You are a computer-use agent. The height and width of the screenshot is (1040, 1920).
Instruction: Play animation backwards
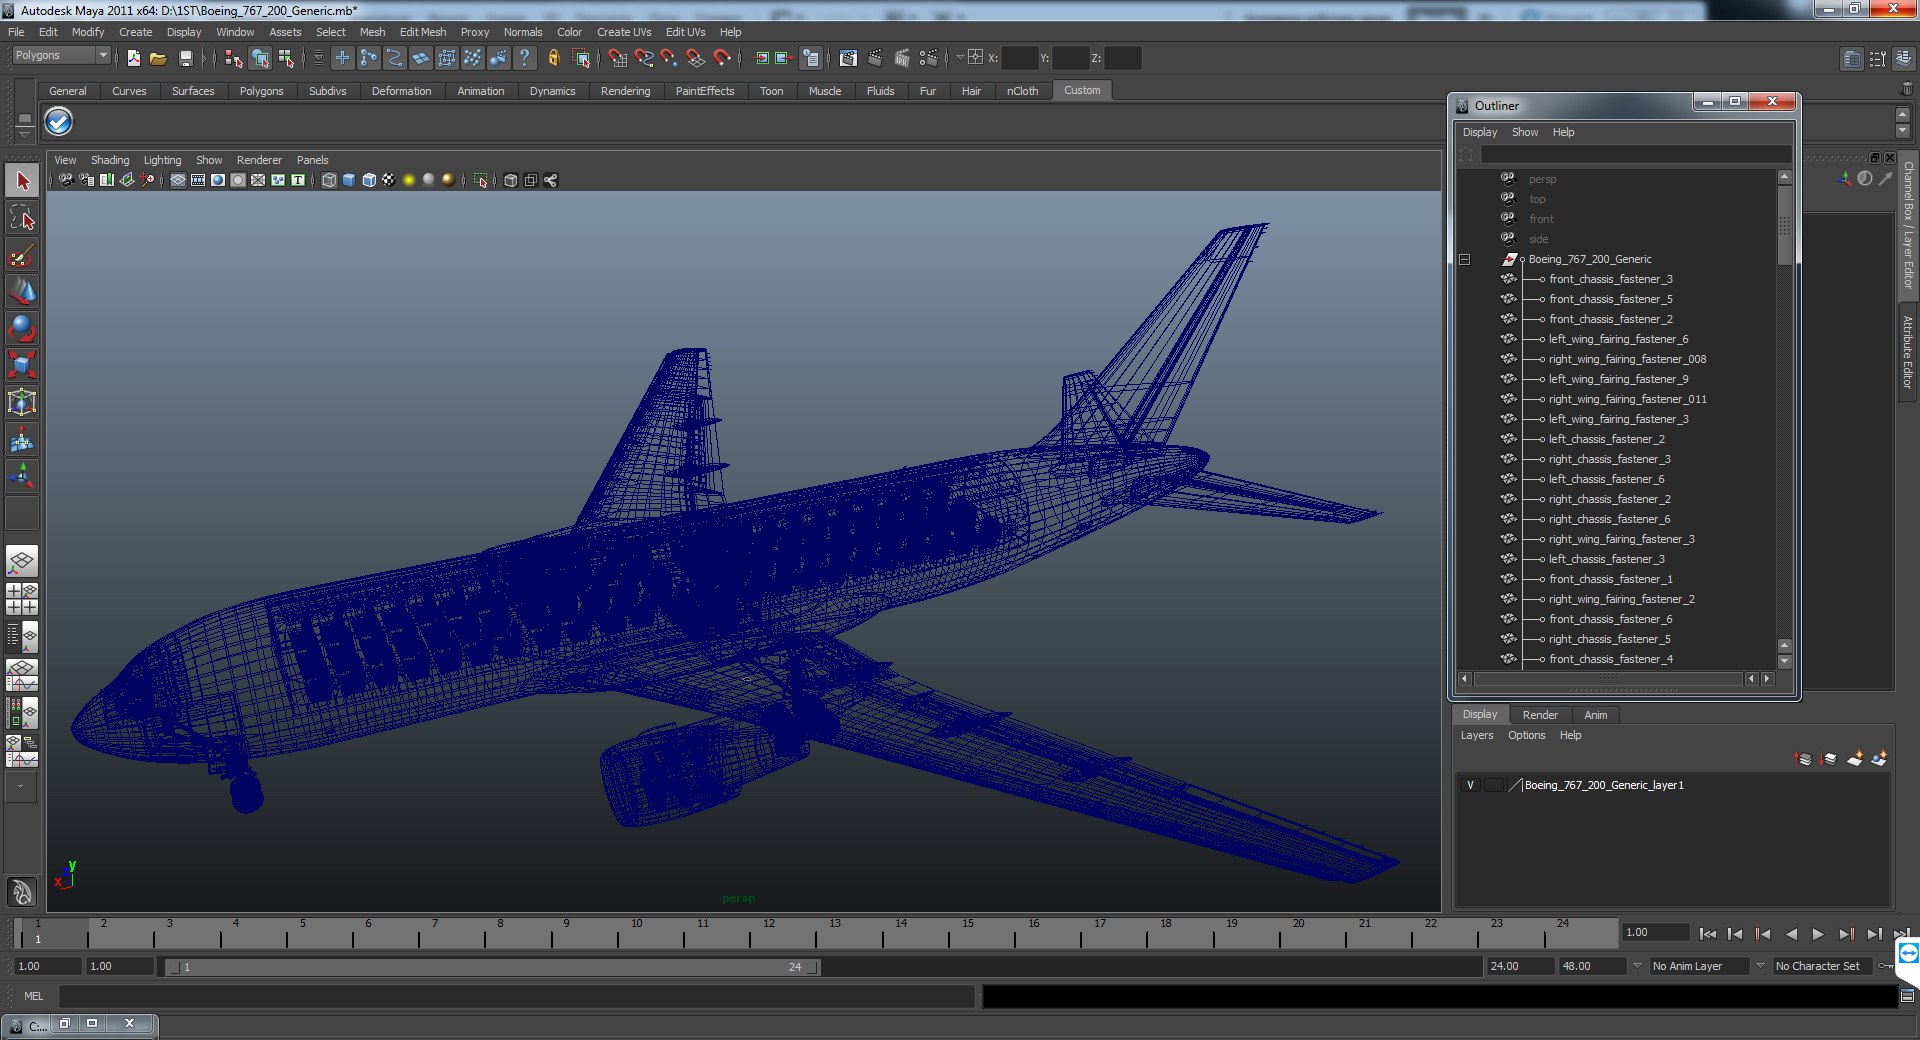coord(1791,934)
